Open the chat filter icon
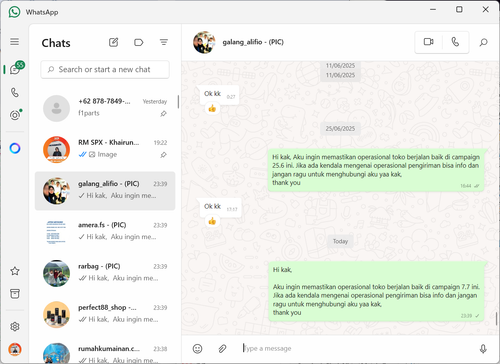 [163, 42]
